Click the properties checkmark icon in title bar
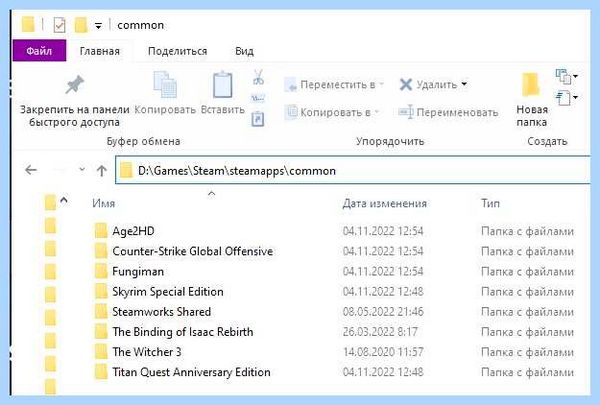 (59, 25)
